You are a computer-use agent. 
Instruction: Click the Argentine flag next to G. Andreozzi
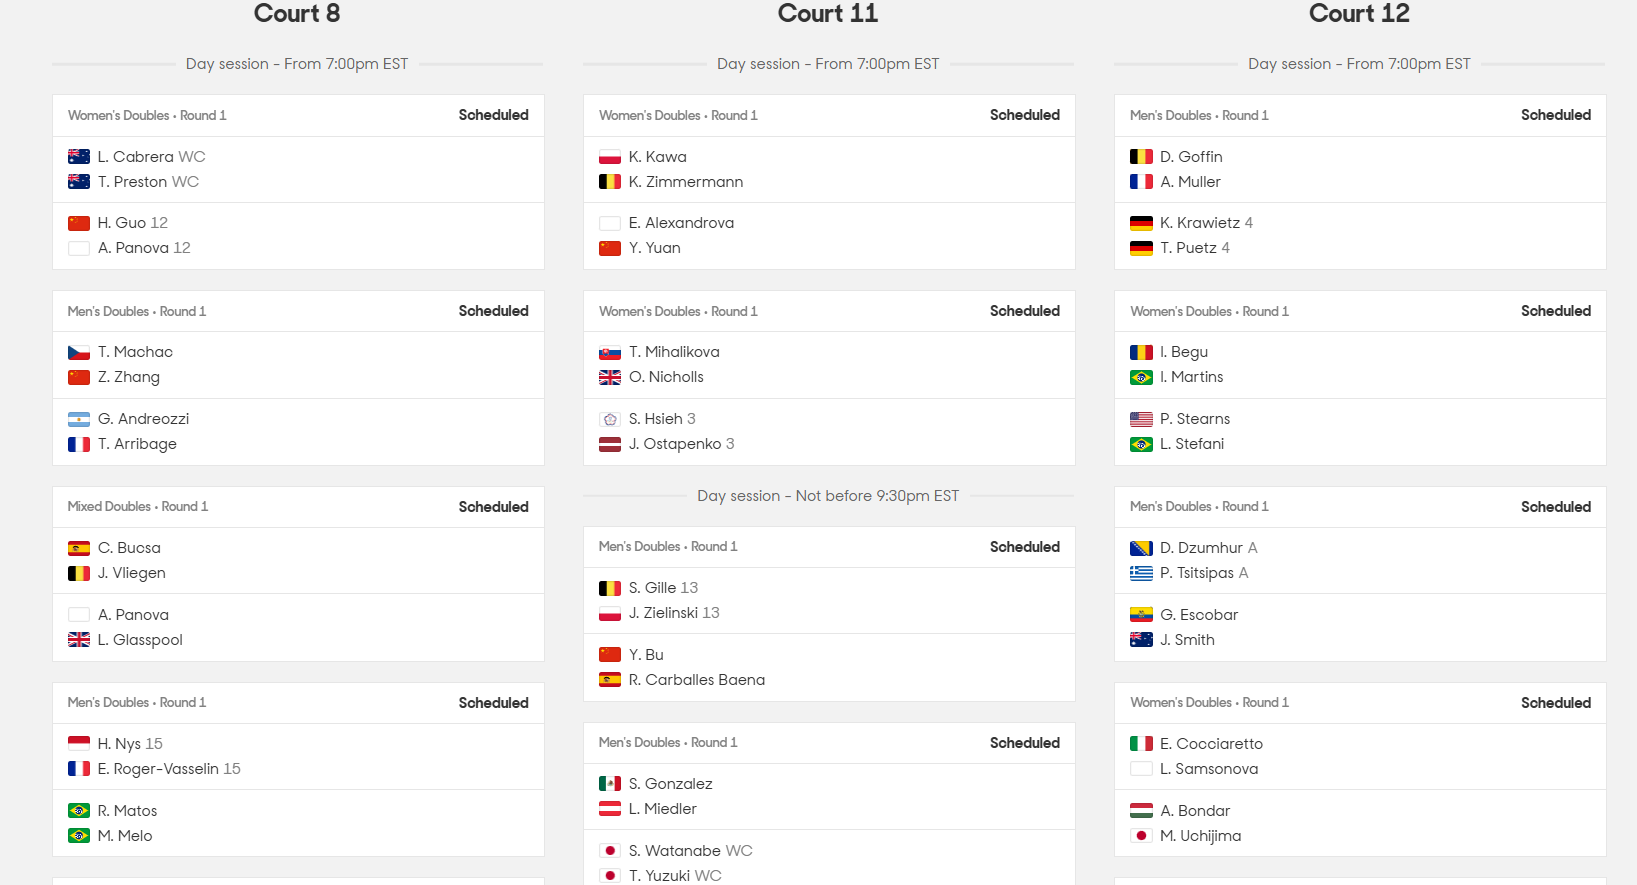[x=79, y=419]
